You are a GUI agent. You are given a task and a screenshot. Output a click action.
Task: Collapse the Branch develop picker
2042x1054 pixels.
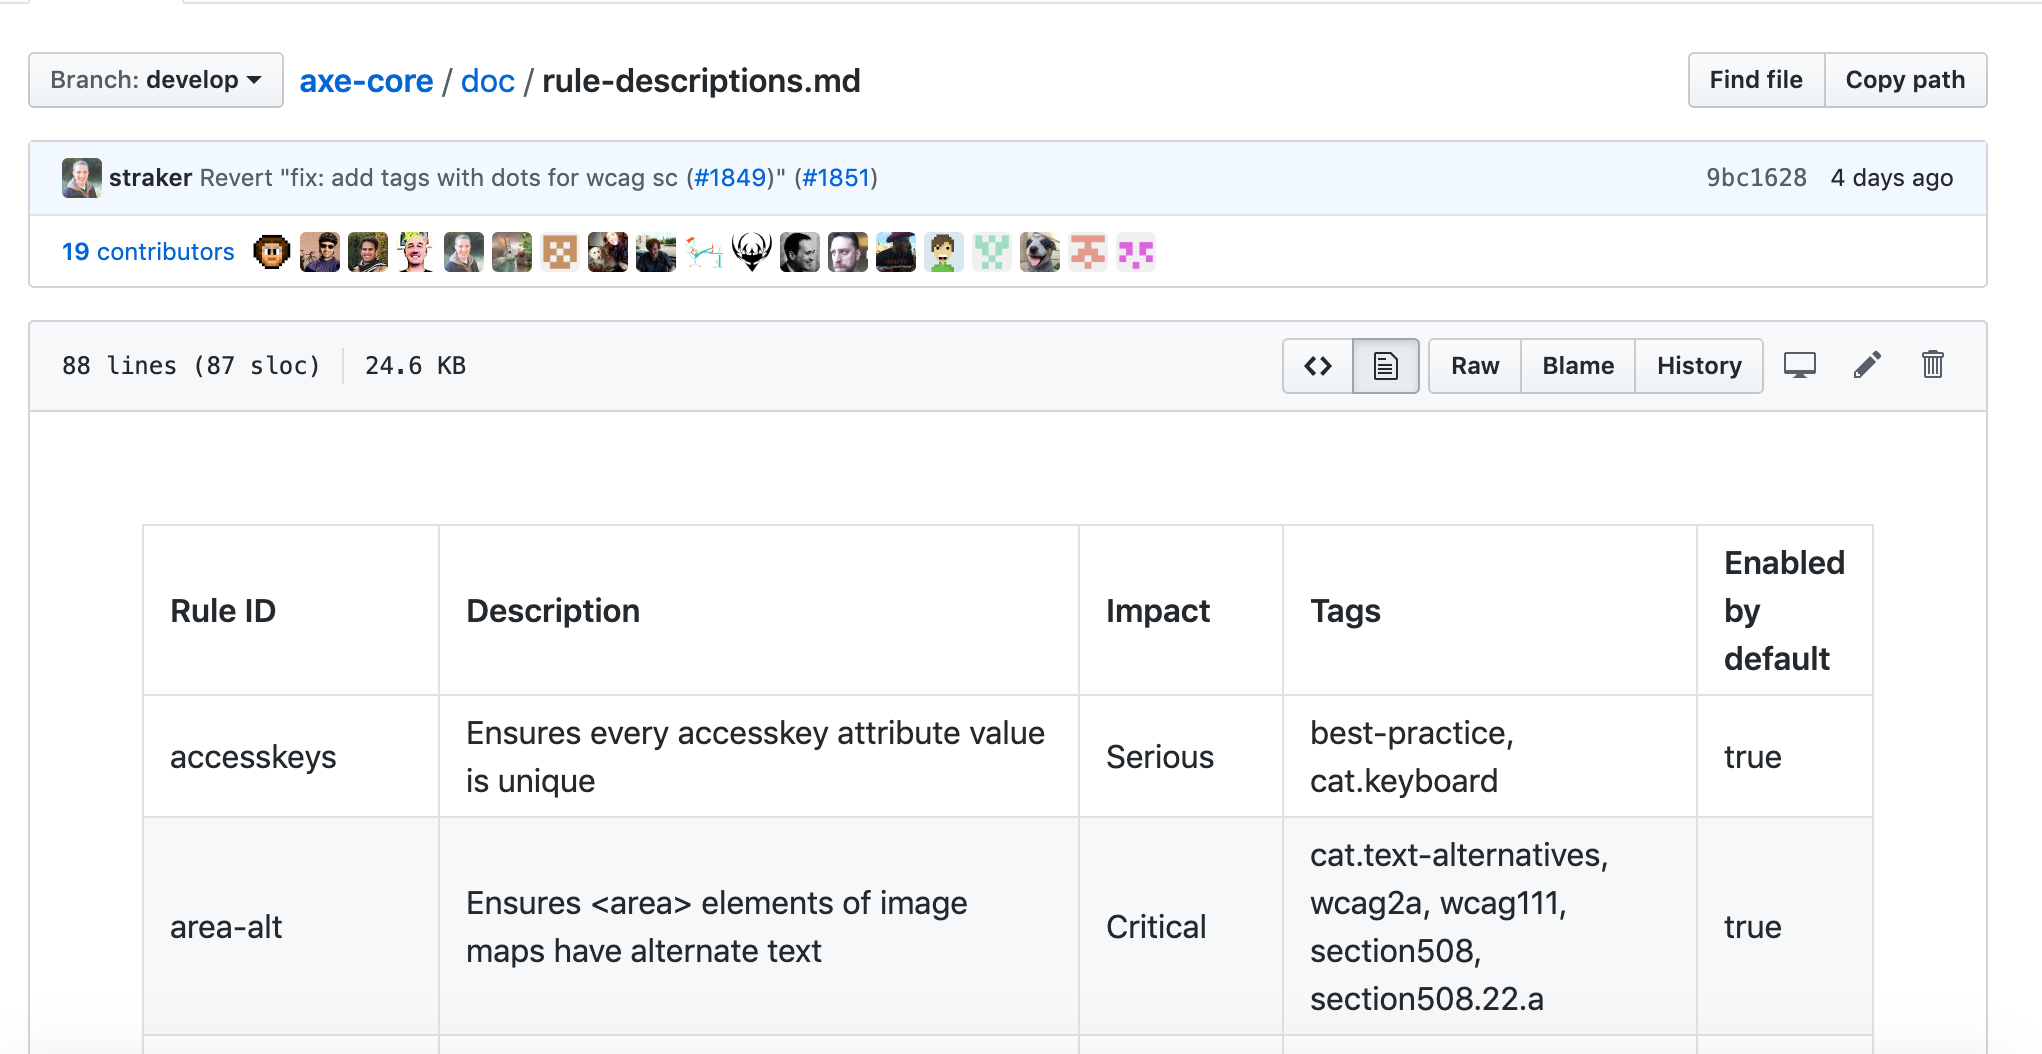(155, 80)
